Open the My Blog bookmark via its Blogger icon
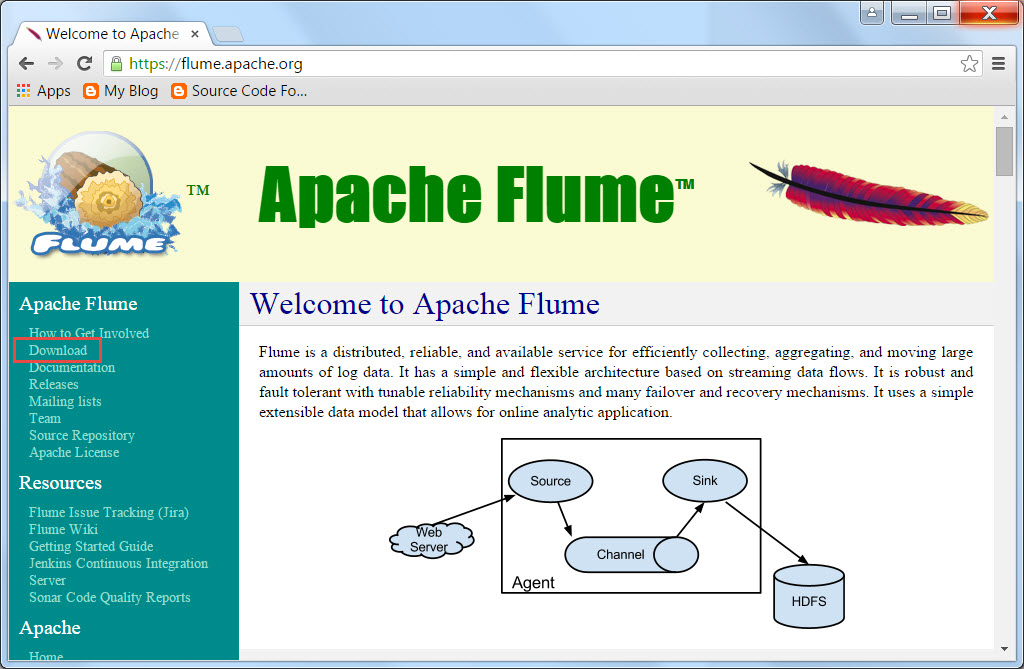The height and width of the screenshot is (669, 1024). 89,90
